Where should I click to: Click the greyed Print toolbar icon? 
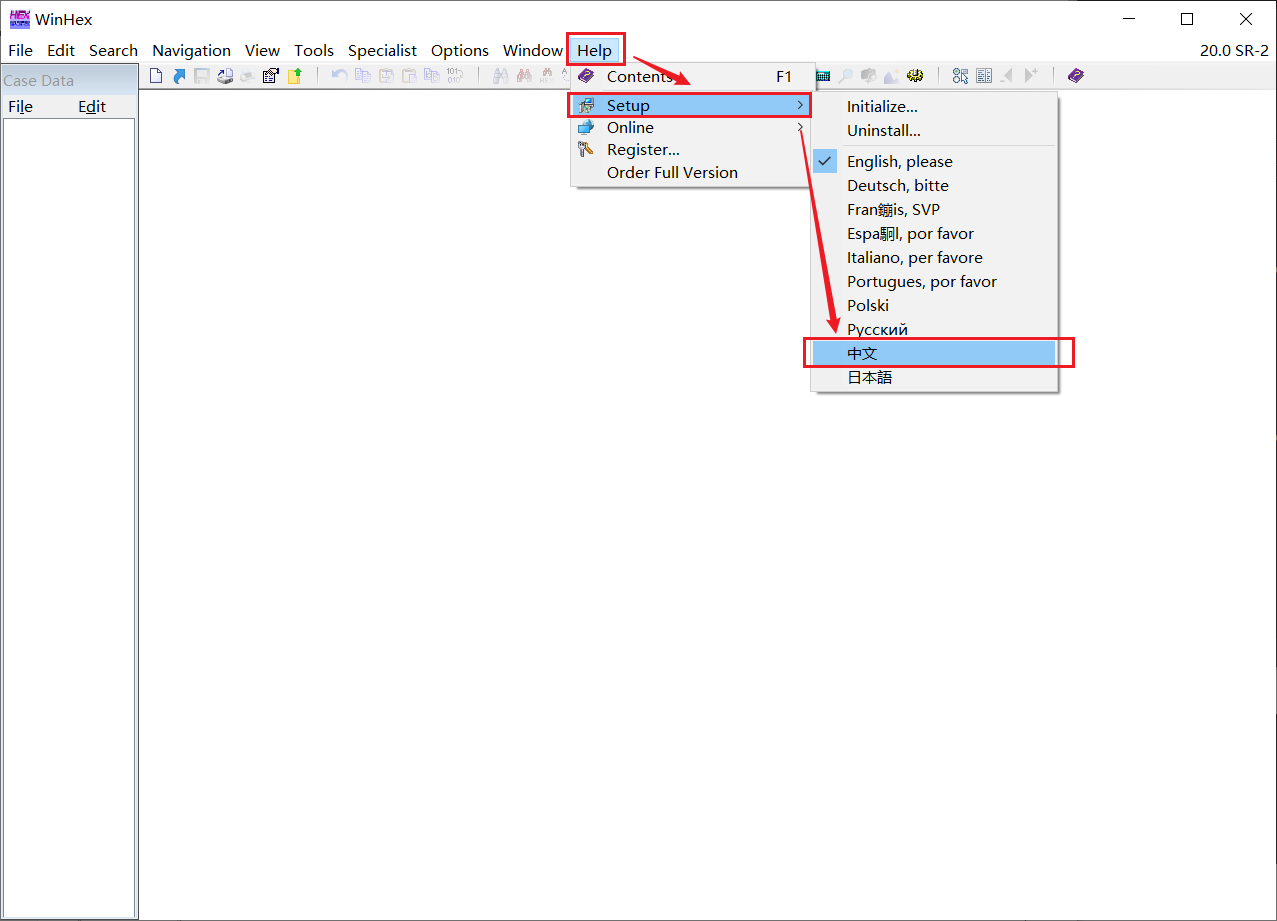pyautogui.click(x=247, y=76)
